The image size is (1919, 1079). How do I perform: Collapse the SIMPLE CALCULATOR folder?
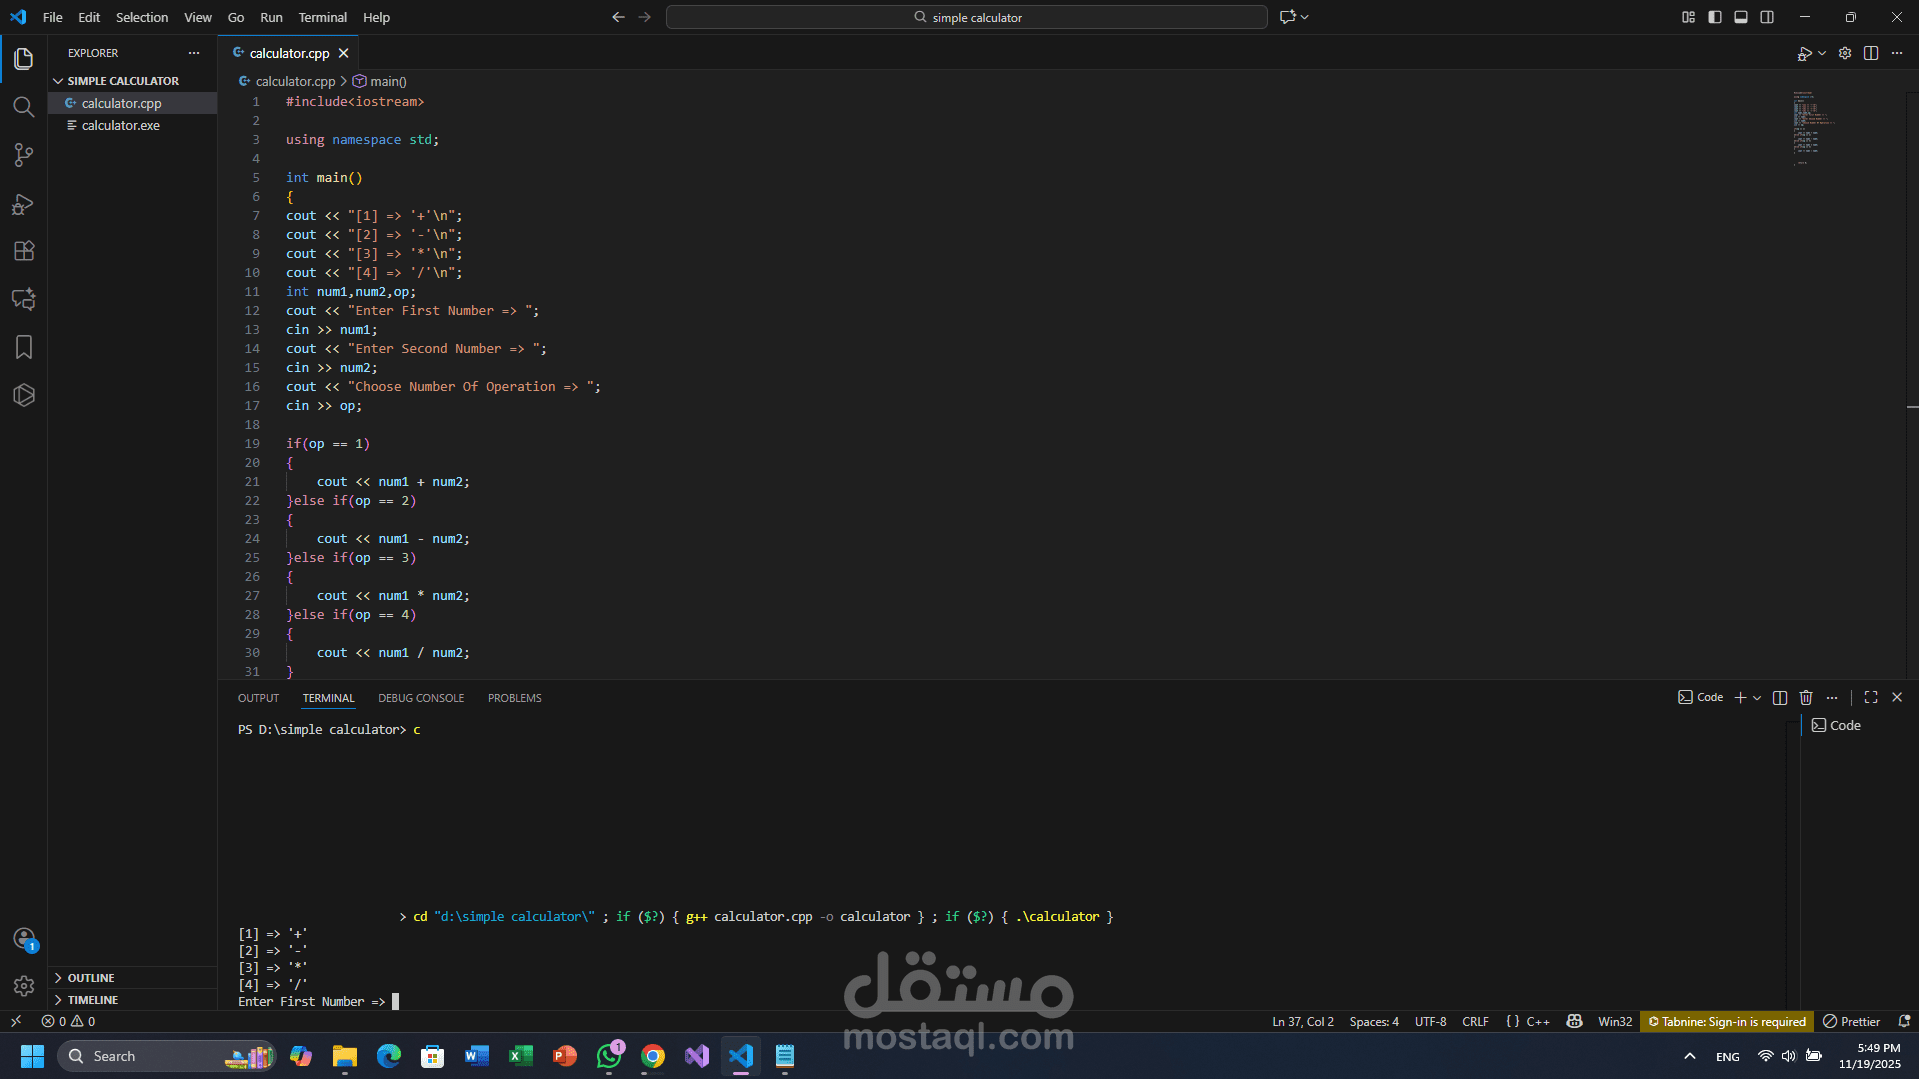pyautogui.click(x=57, y=80)
